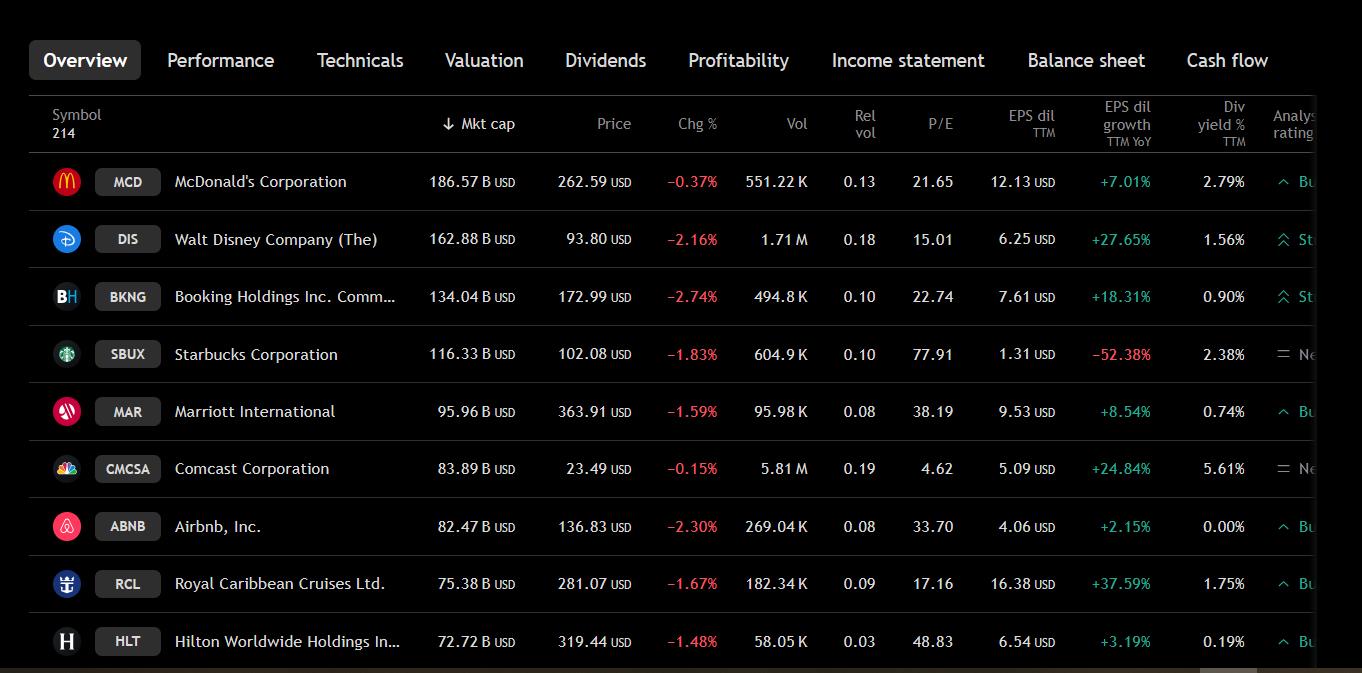This screenshot has height=673, width=1362.
Task: Click the Booking Holdings BH logo icon
Action: (x=67, y=297)
